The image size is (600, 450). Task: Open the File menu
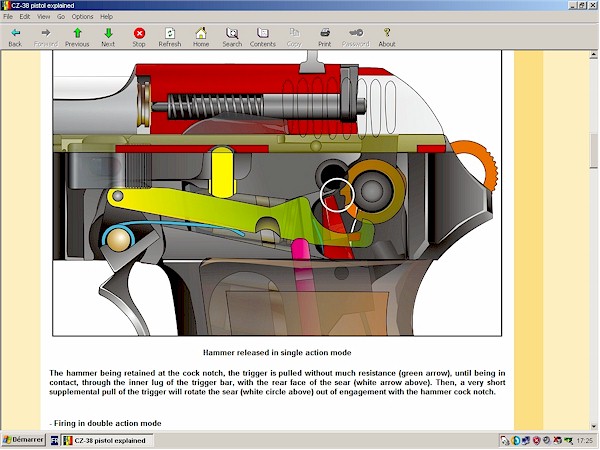(8, 16)
